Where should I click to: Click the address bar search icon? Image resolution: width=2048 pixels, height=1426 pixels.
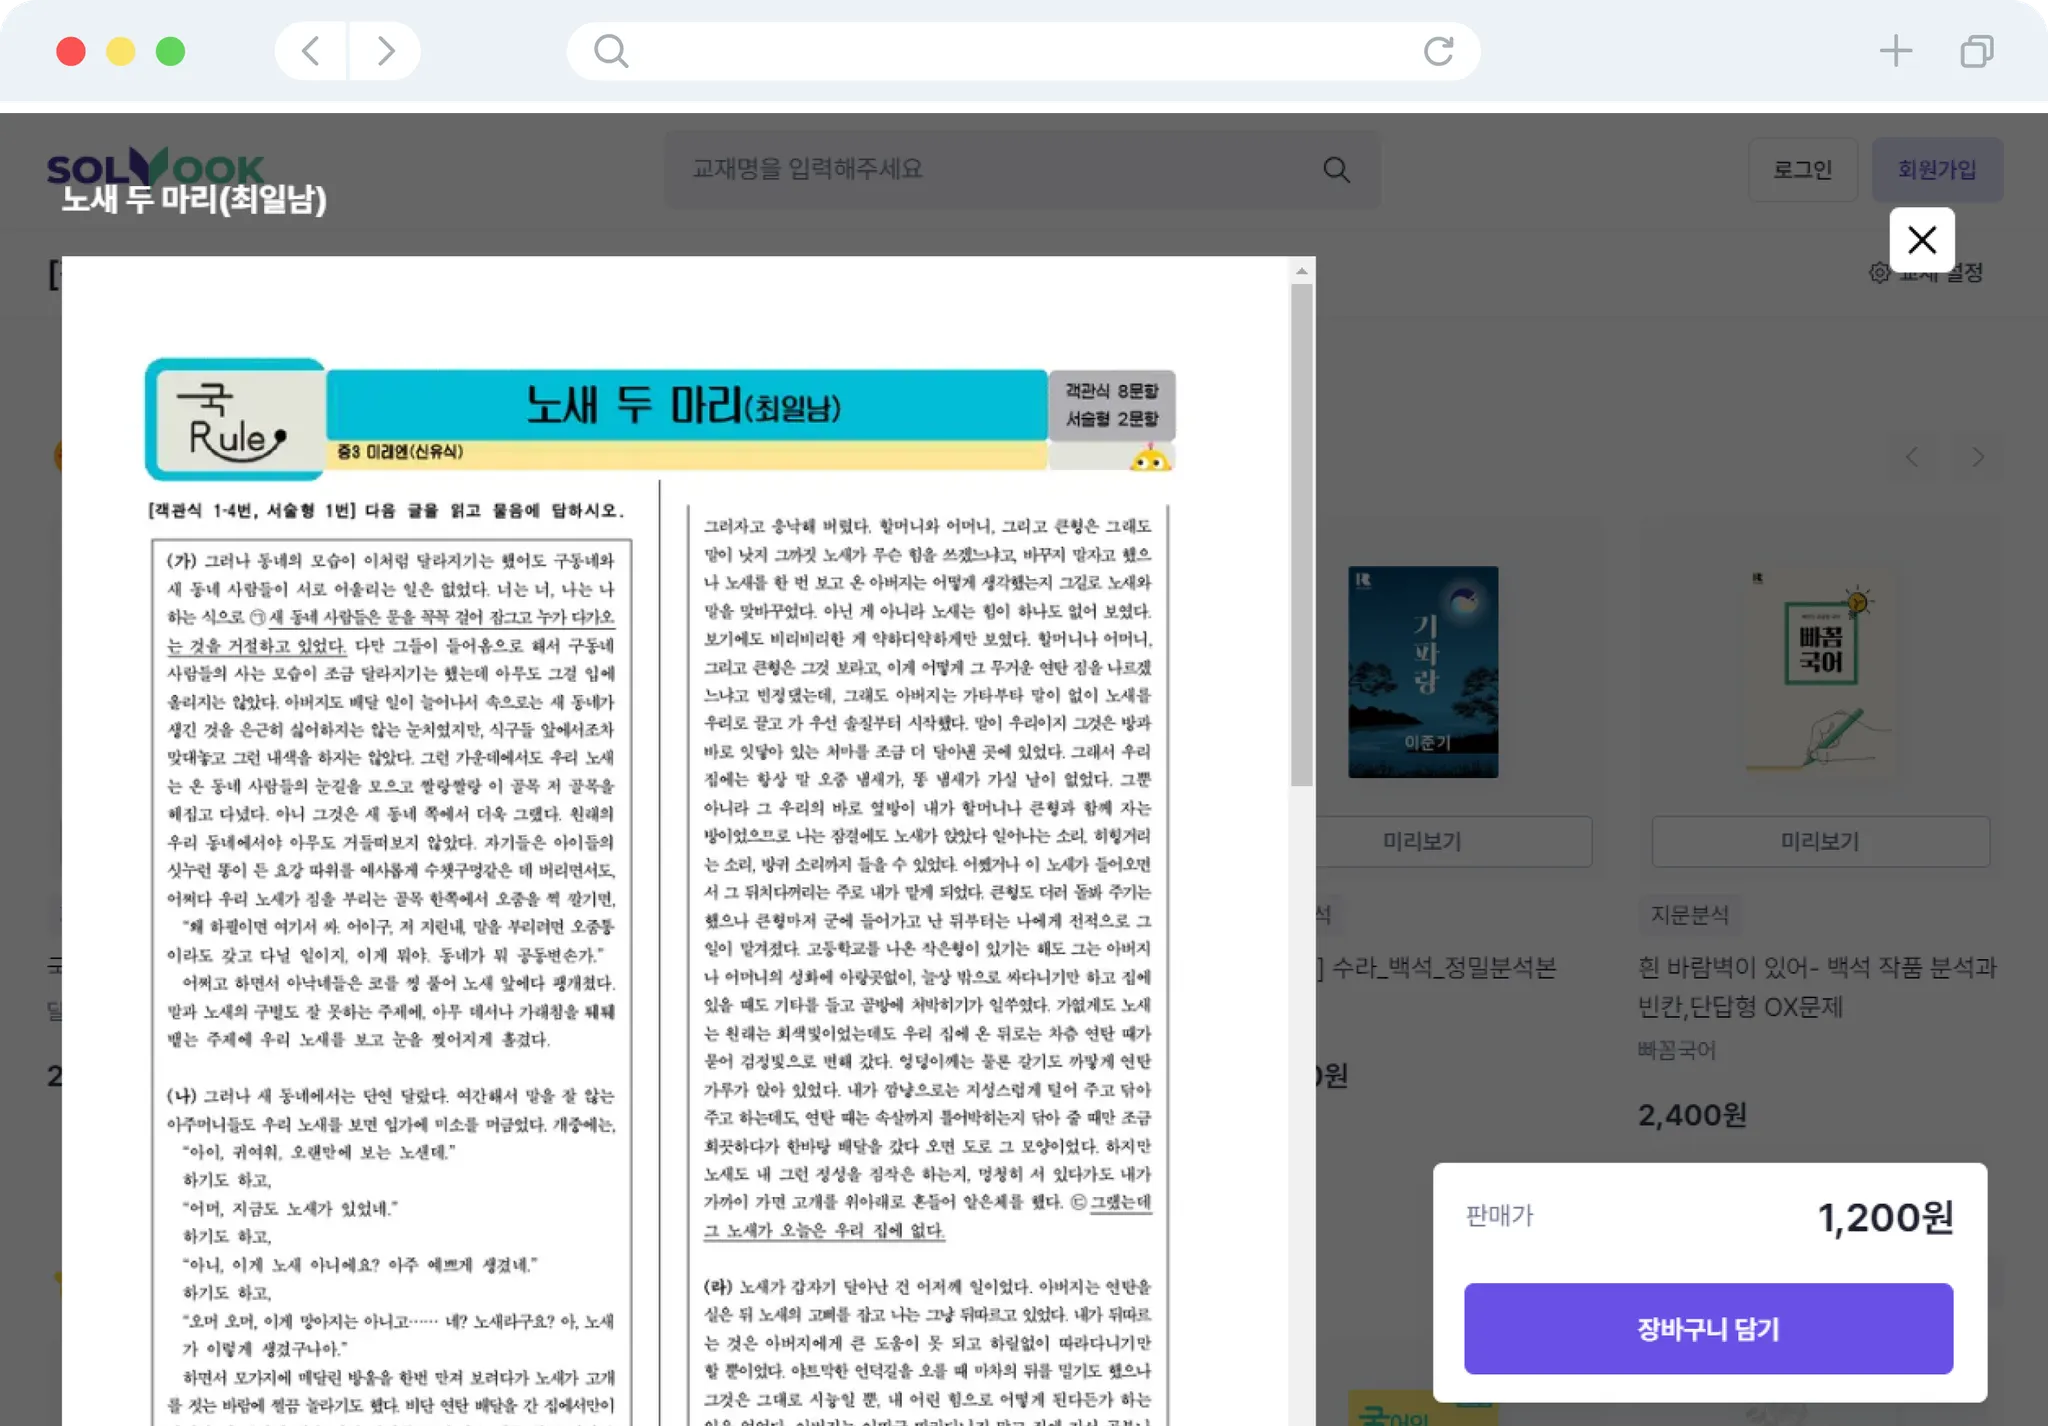click(610, 51)
